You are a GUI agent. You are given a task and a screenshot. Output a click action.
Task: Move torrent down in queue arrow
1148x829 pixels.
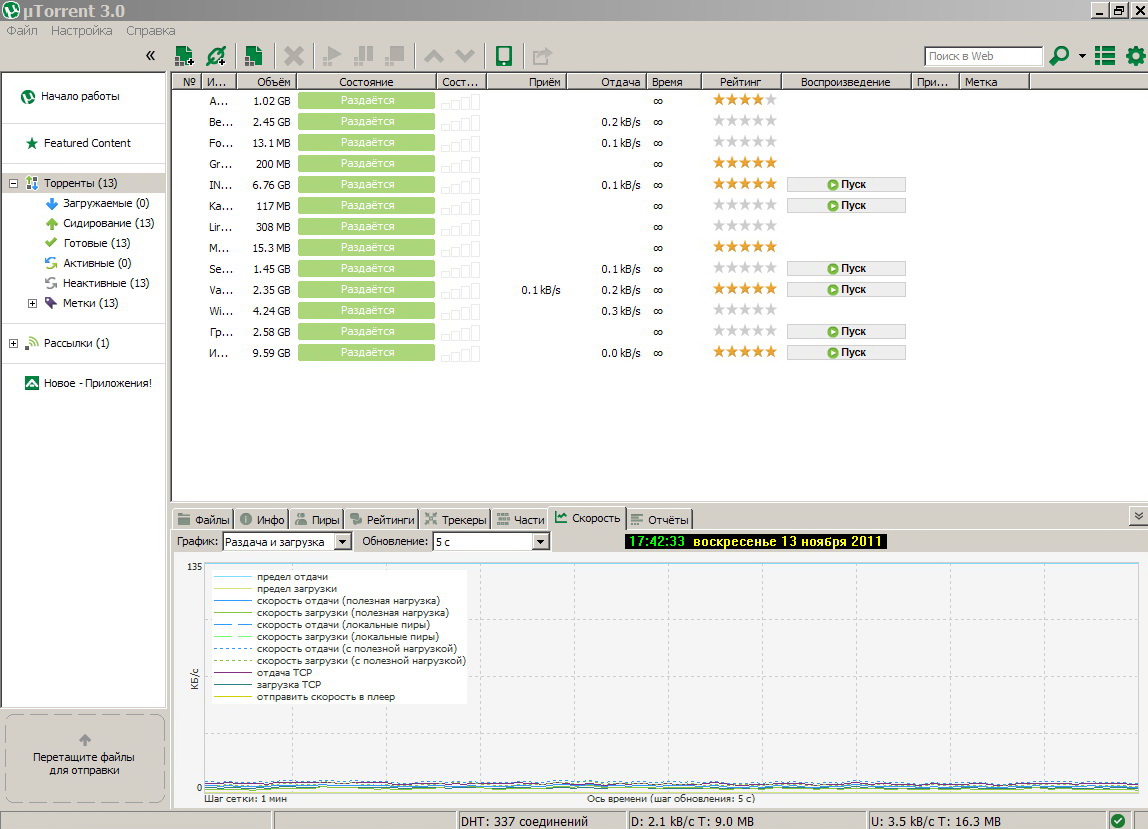(465, 56)
